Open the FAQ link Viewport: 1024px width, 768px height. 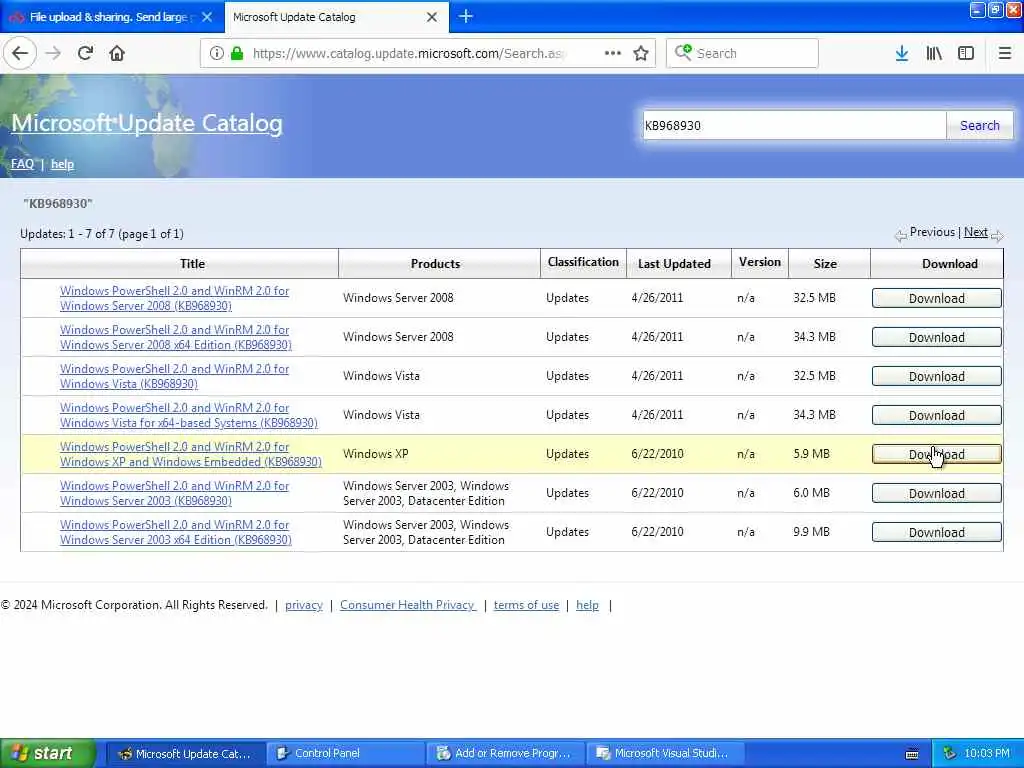(x=22, y=164)
